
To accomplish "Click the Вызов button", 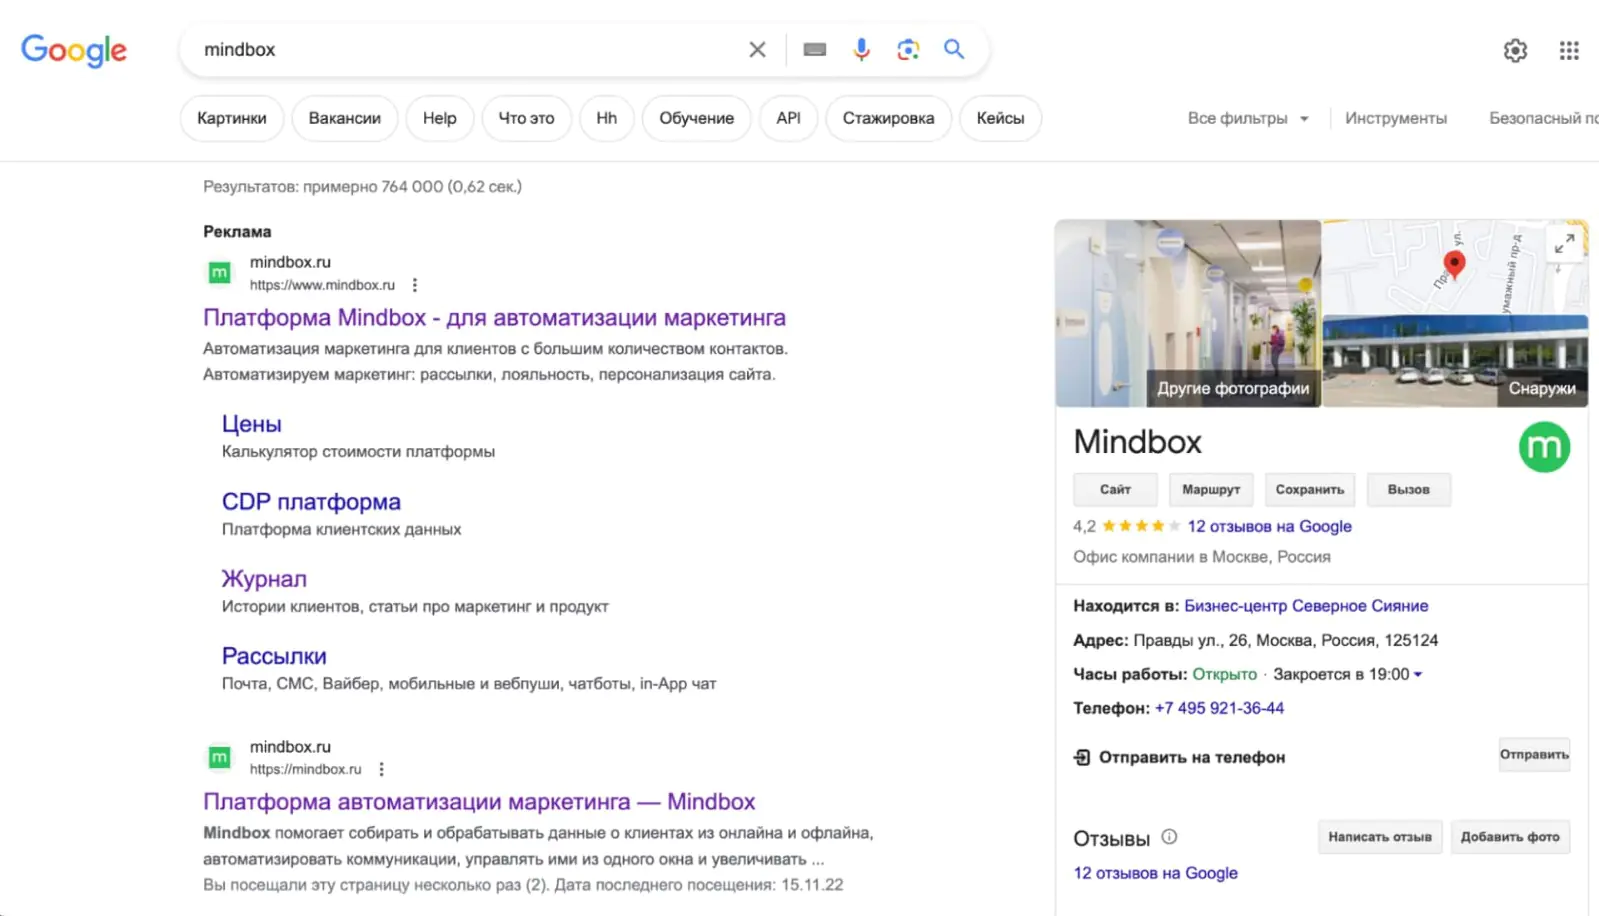I will pyautogui.click(x=1408, y=490).
